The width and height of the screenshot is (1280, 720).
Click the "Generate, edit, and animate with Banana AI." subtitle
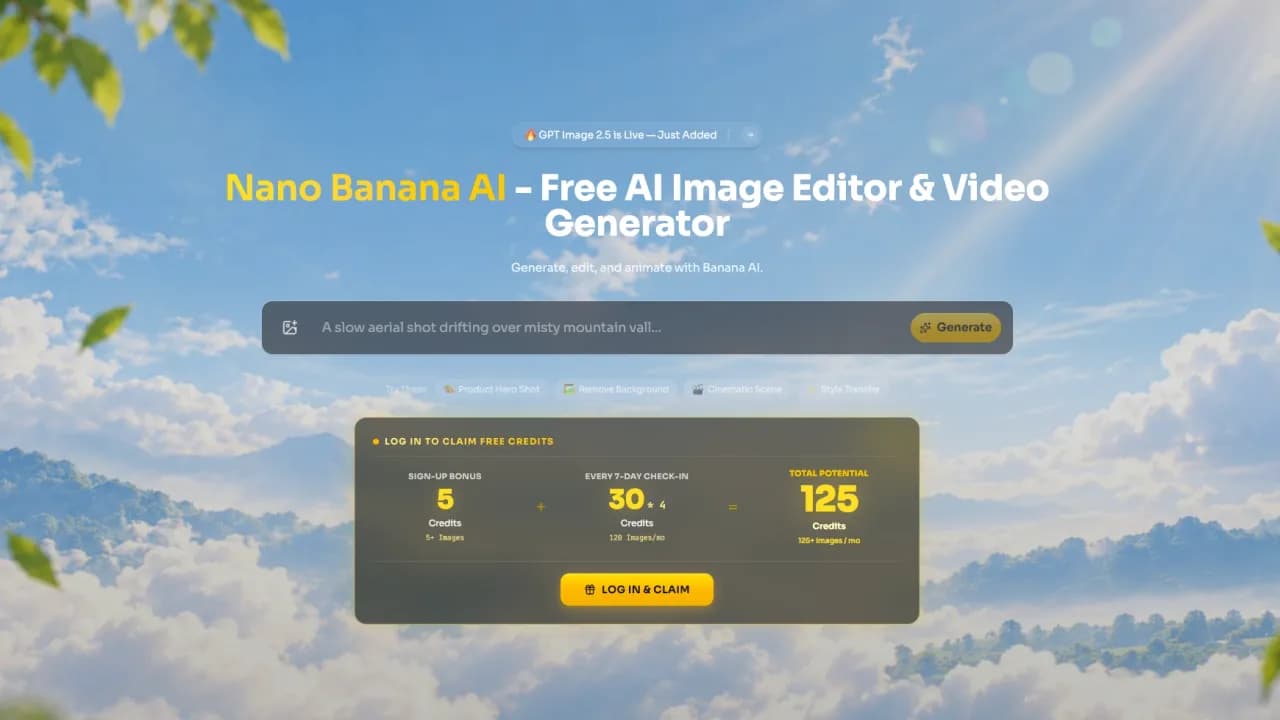[x=637, y=267]
